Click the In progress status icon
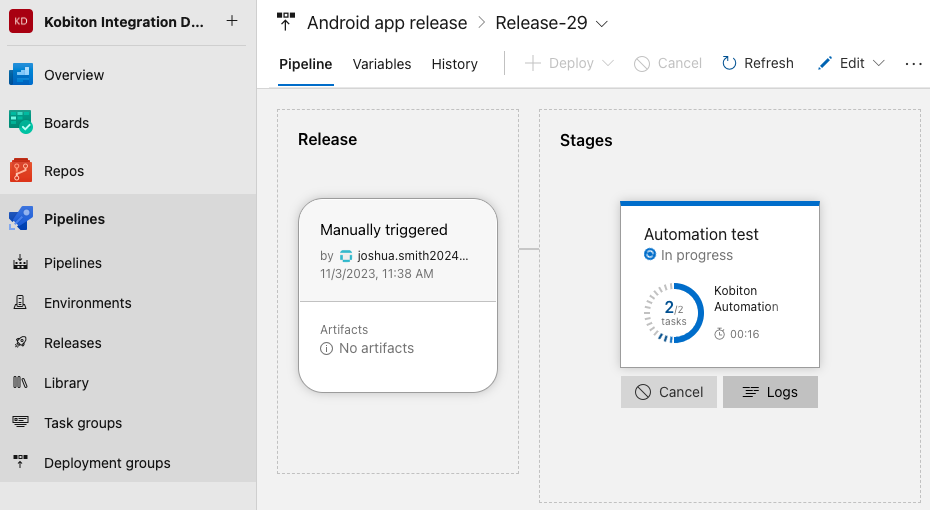Screen dimensions: 930x510 (x=650, y=254)
